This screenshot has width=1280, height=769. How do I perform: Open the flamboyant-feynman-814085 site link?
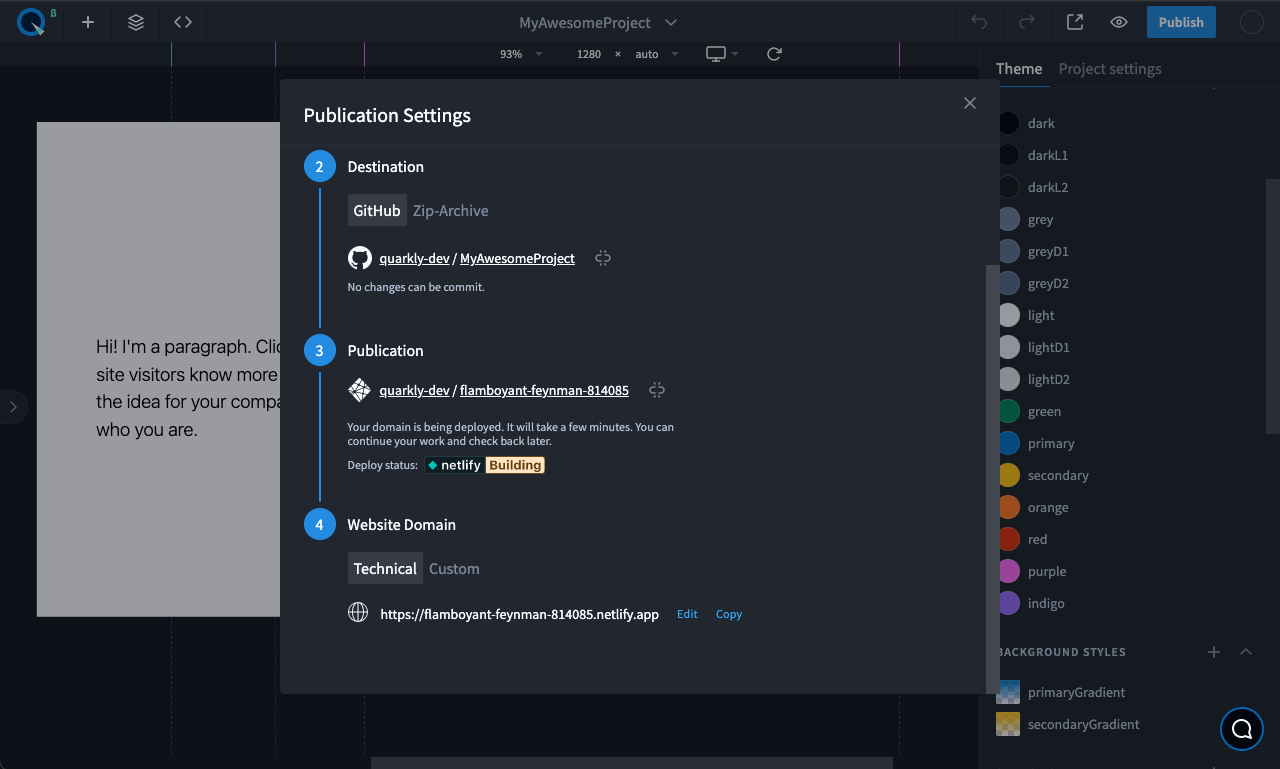click(x=544, y=390)
